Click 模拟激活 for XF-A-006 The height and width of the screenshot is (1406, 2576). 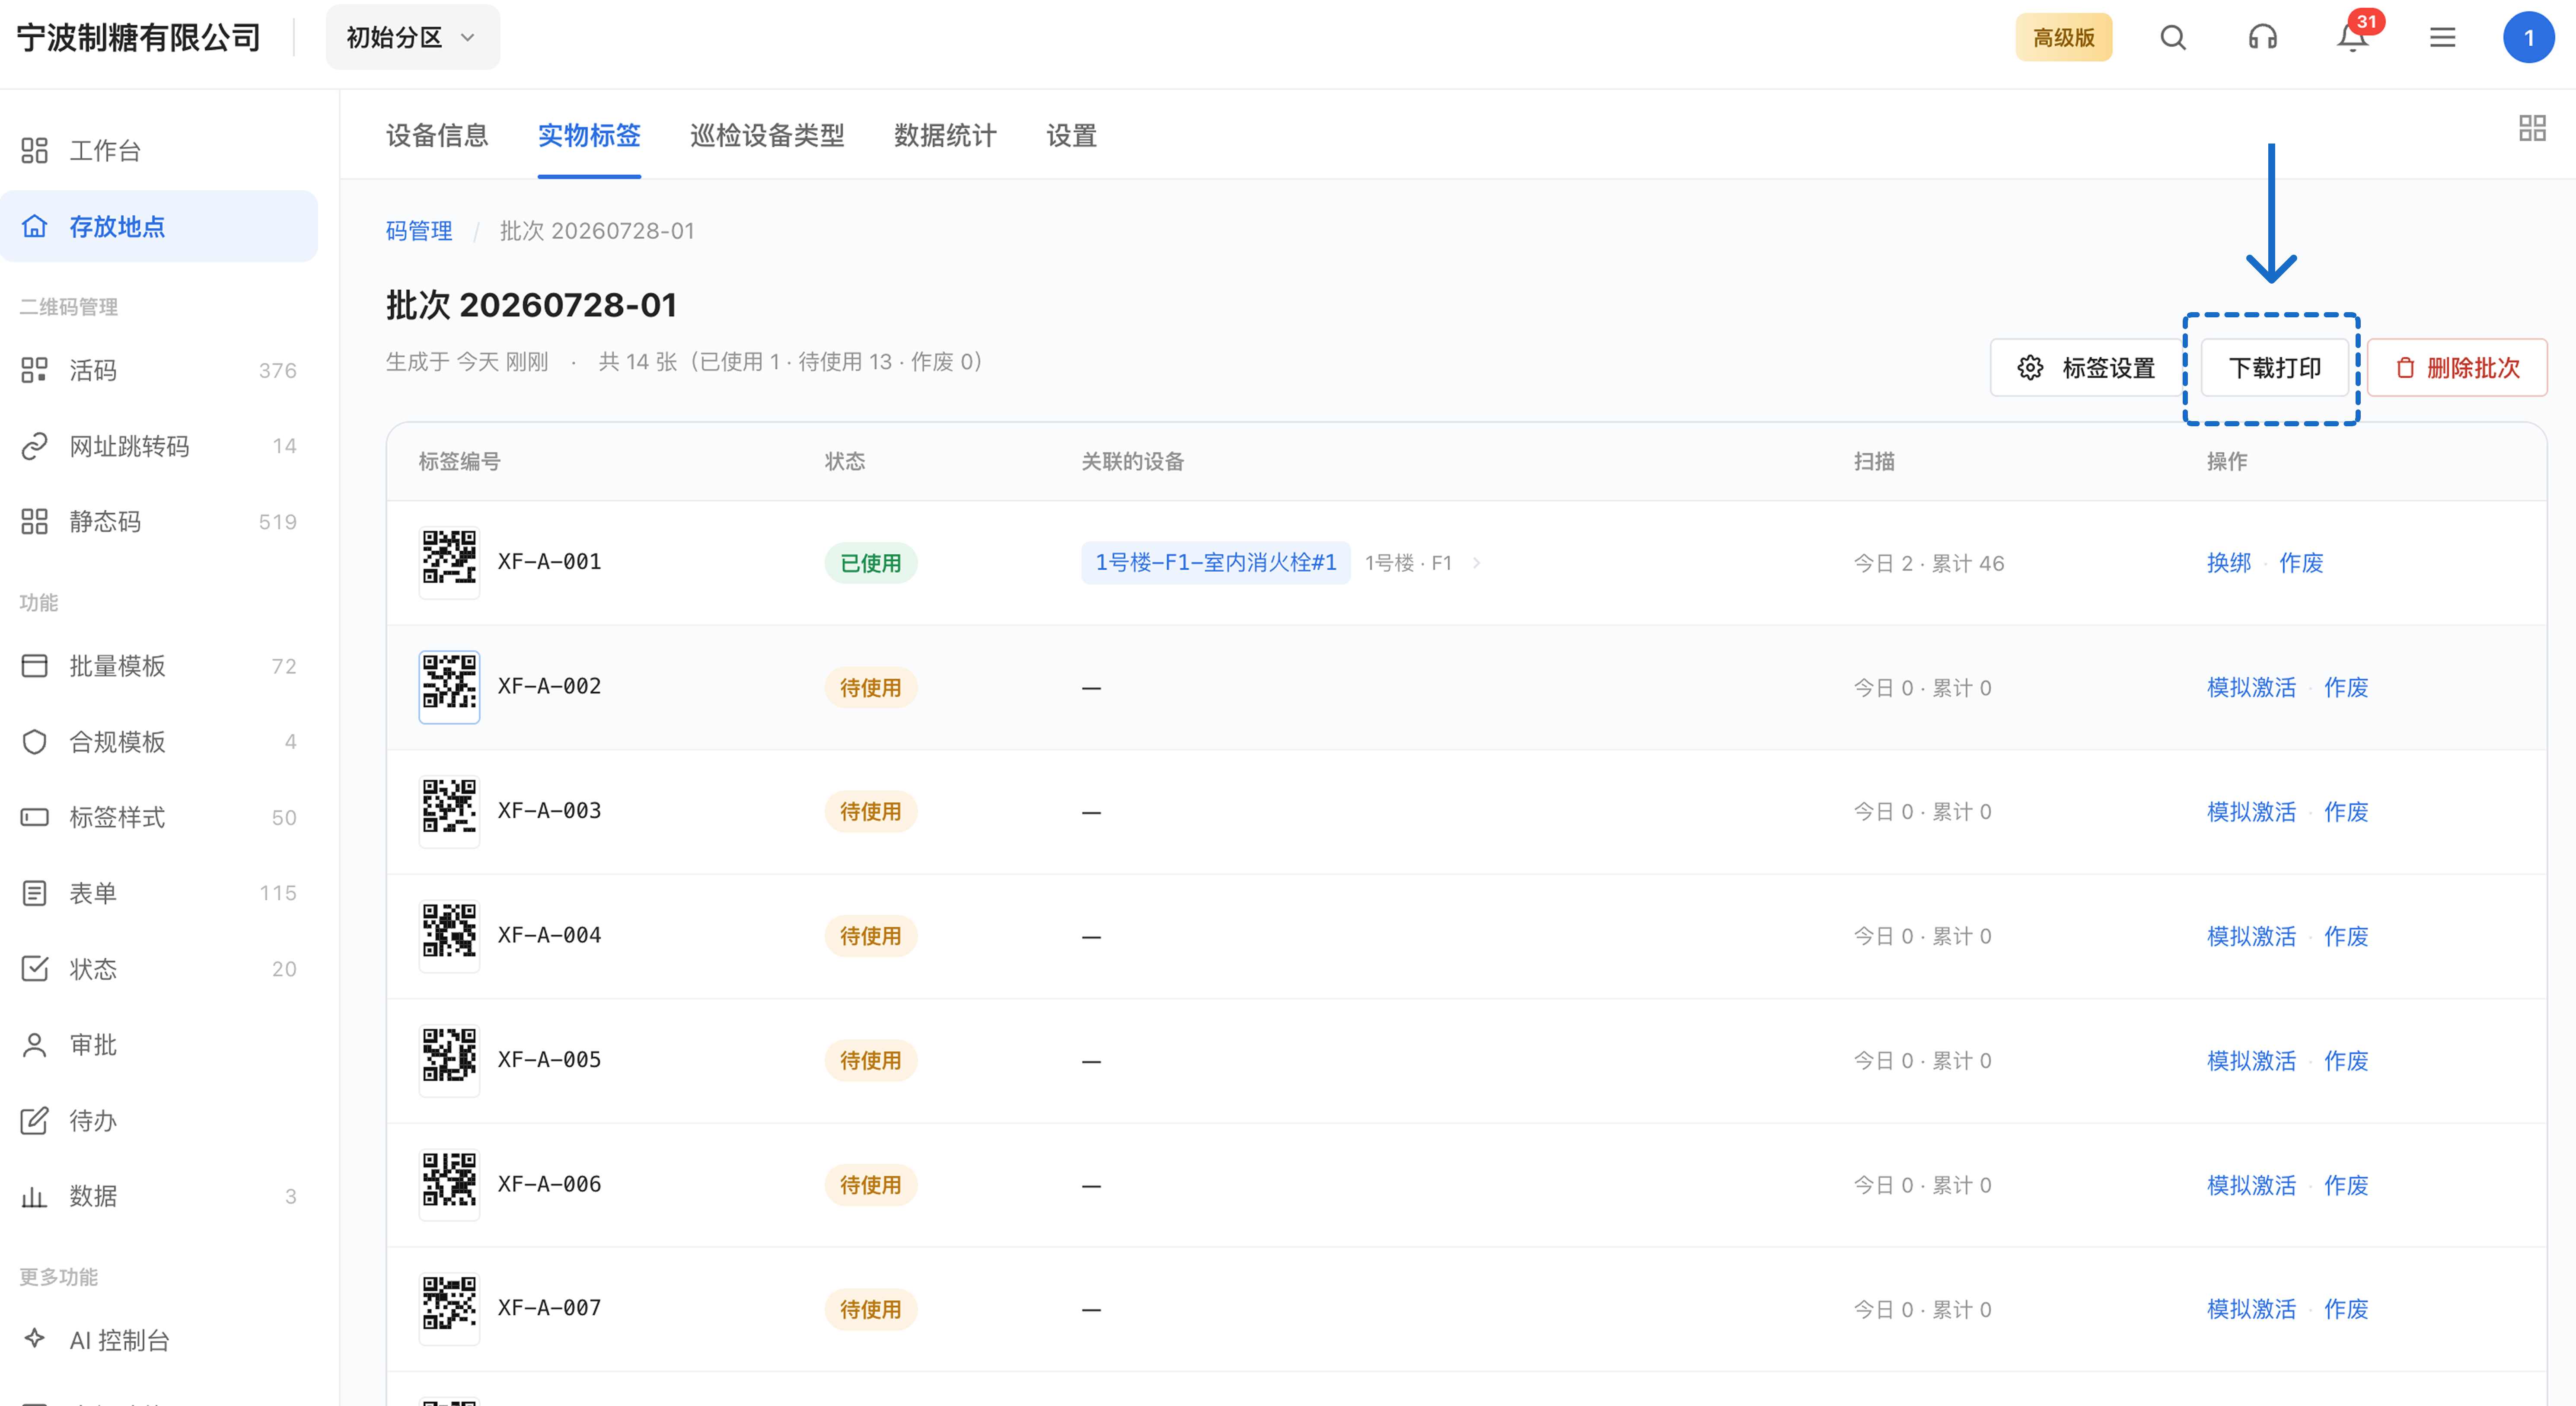[2251, 1185]
